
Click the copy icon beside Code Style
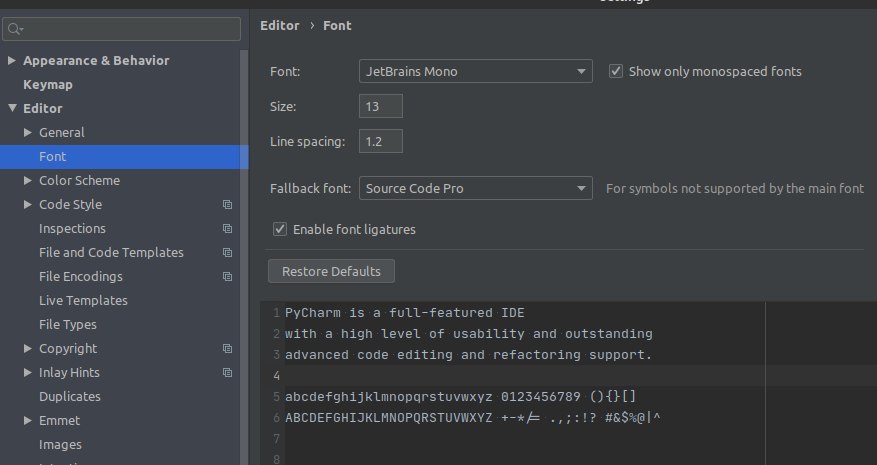tap(227, 205)
